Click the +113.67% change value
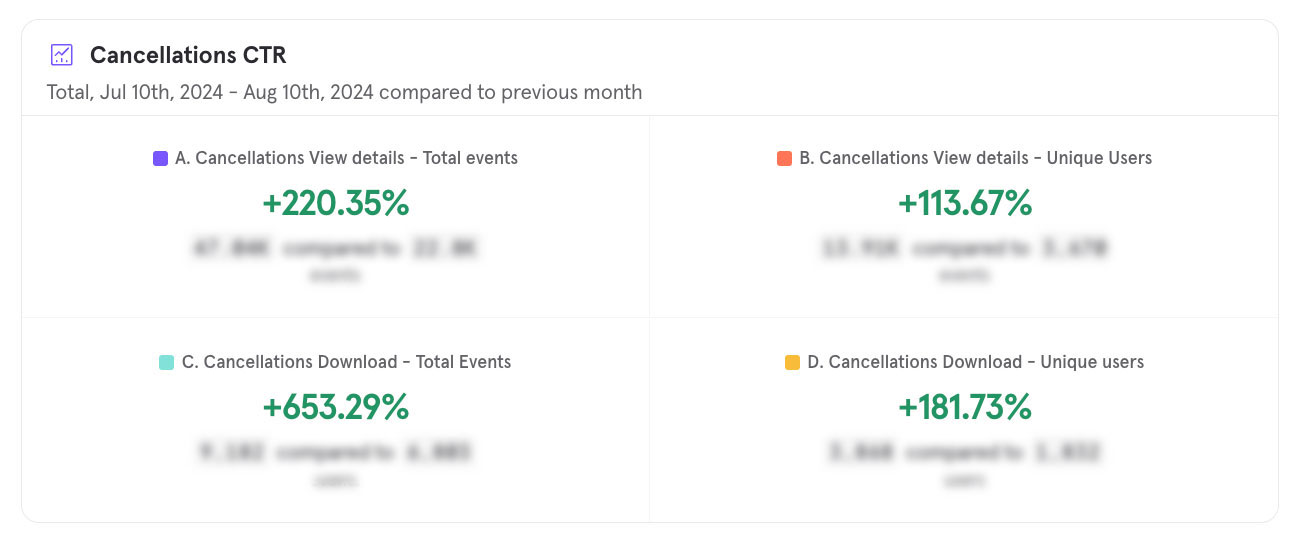1302x542 pixels. pos(964,204)
